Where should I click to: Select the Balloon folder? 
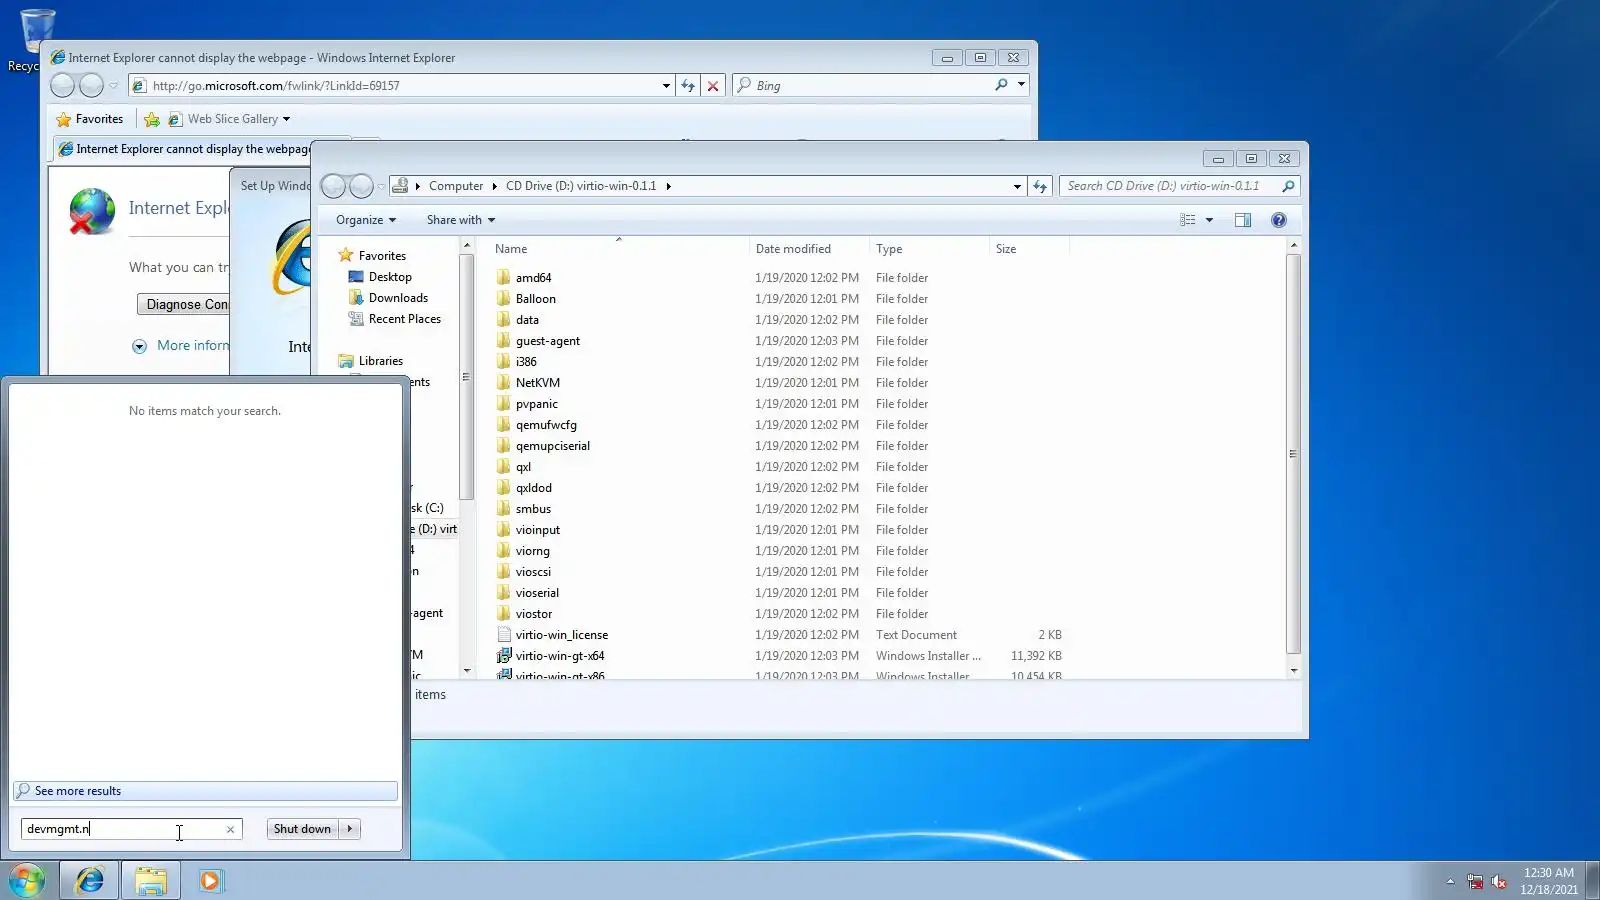[526, 299]
